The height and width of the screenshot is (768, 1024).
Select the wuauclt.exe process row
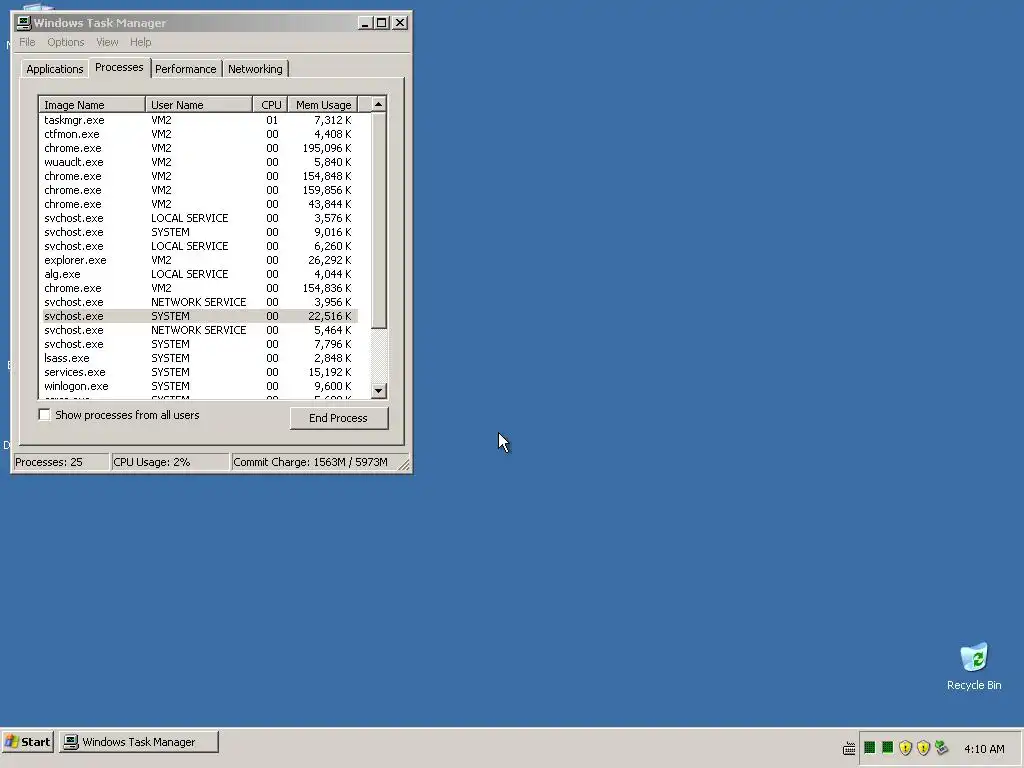pos(200,162)
